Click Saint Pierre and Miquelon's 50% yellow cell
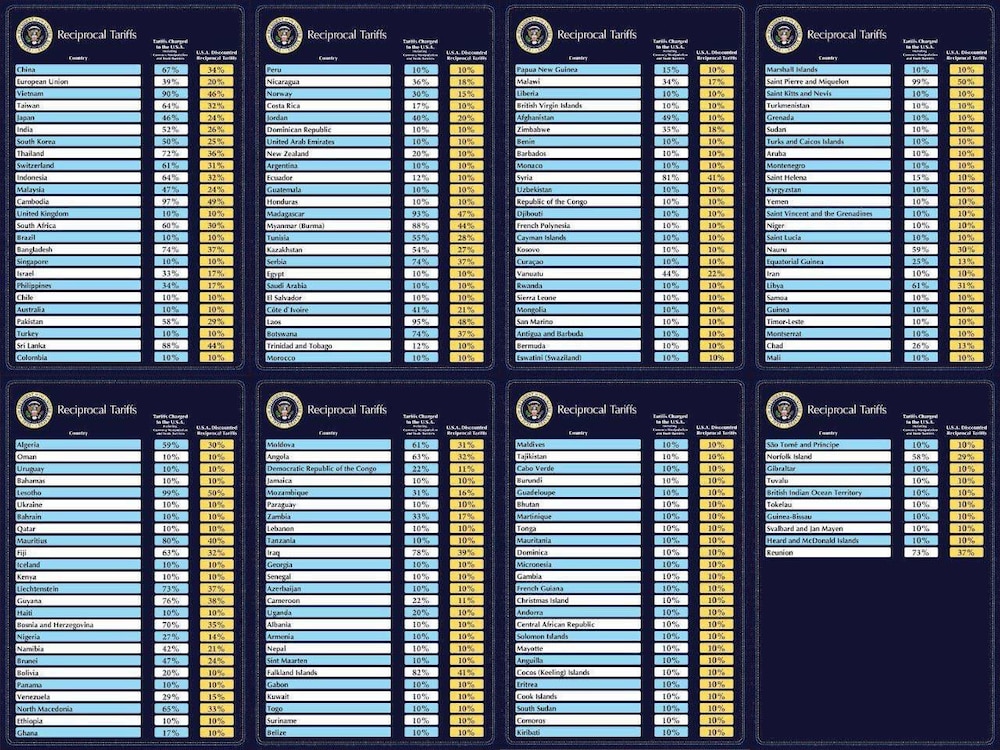Image resolution: width=1000 pixels, height=750 pixels. (966, 82)
